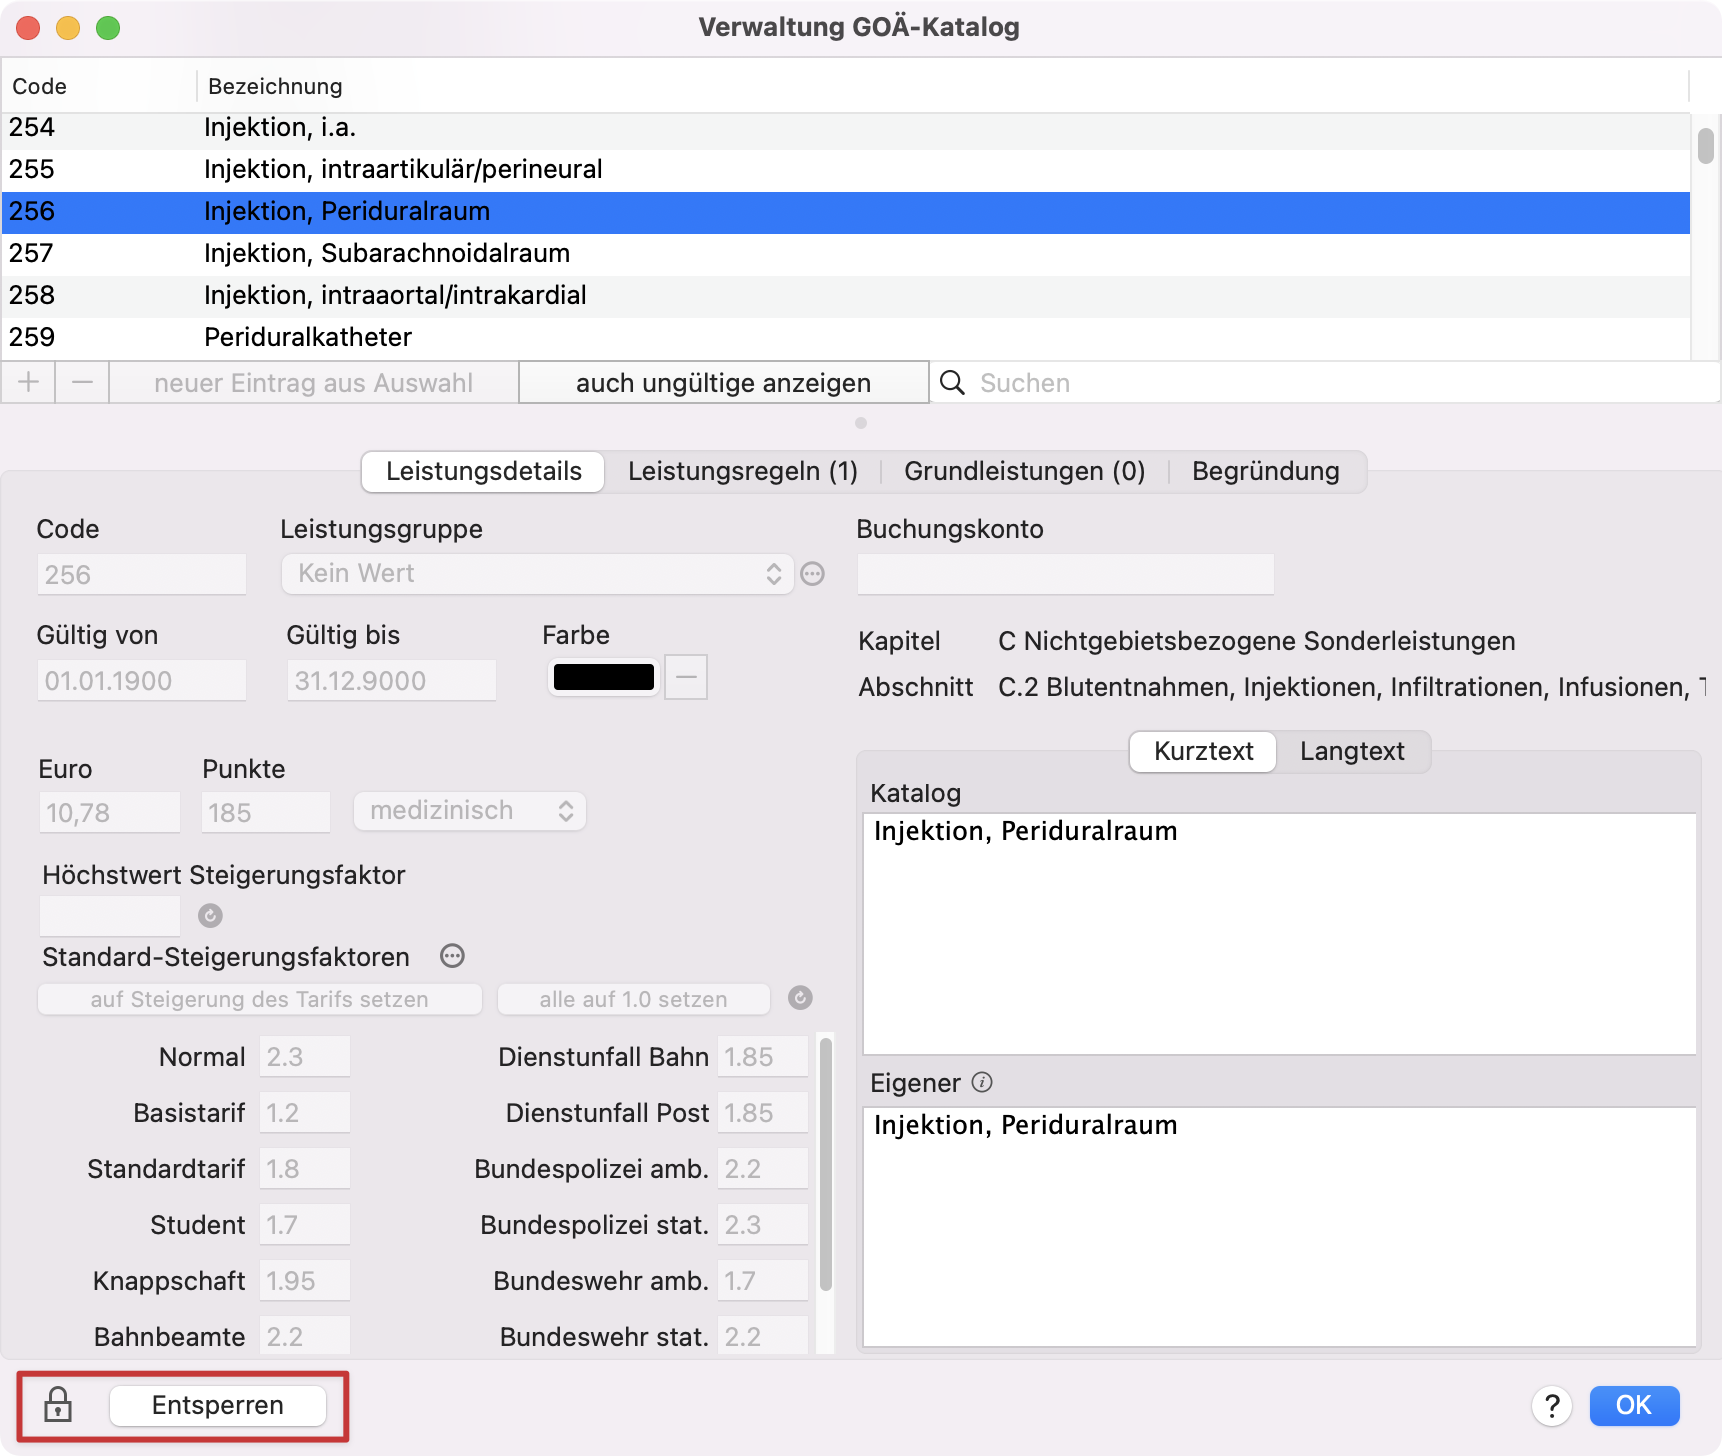Select row 258 Injektion, intraaortal/intrakardial
1722x1456 pixels.
tap(846, 296)
